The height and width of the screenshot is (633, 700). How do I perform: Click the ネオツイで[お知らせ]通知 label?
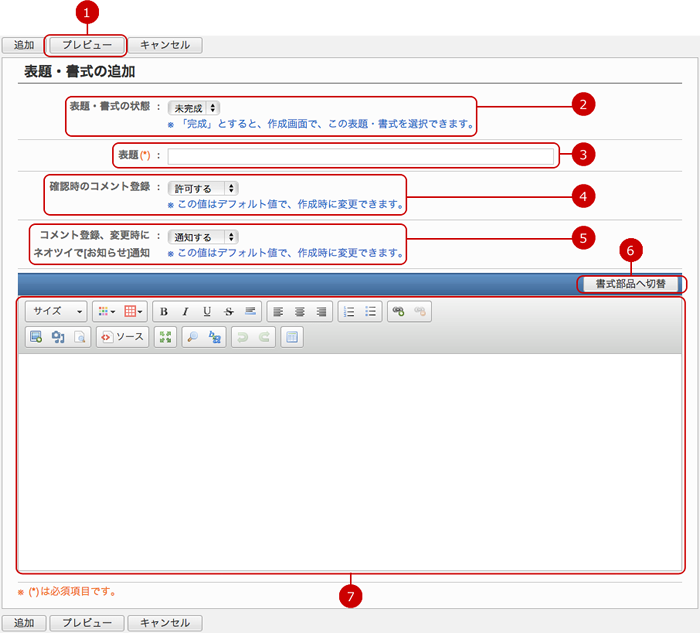pyautogui.click(x=92, y=253)
